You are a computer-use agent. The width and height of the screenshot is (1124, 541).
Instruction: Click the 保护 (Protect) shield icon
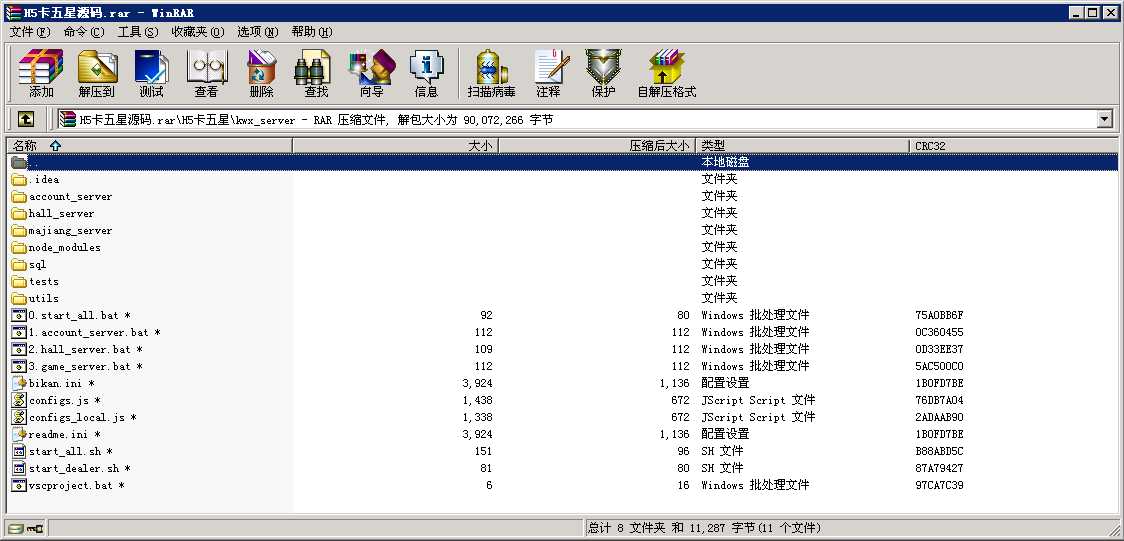pos(604,73)
